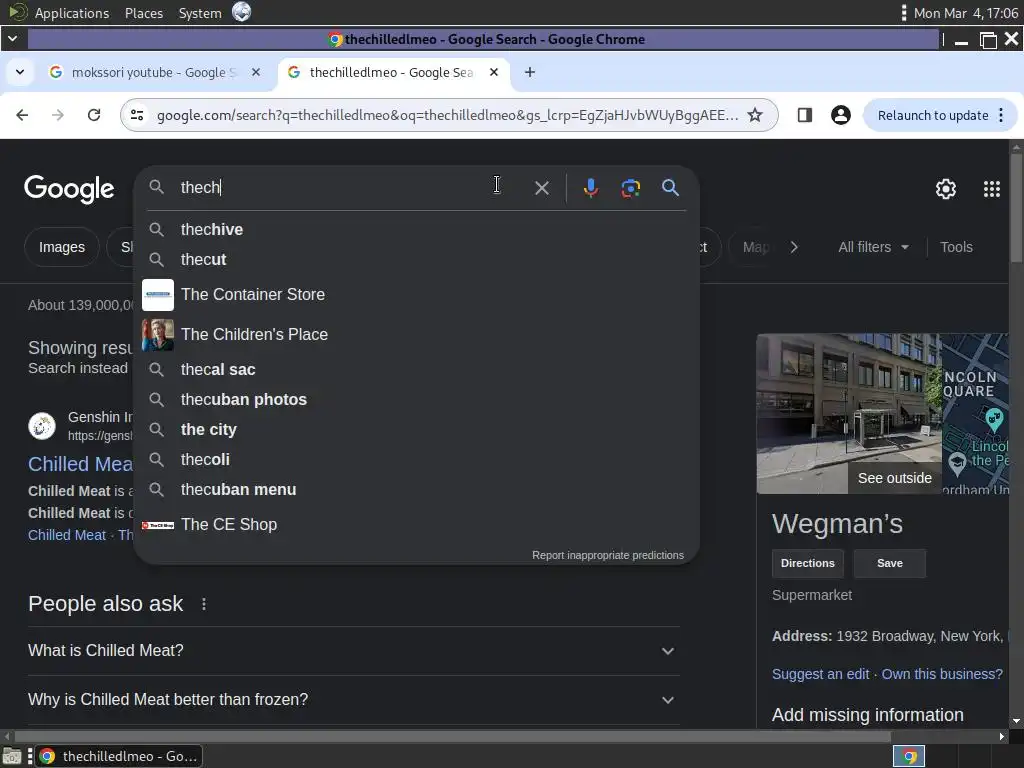This screenshot has width=1024, height=768.
Task: Select suggestion thecal sac
Action: pyautogui.click(x=416, y=370)
